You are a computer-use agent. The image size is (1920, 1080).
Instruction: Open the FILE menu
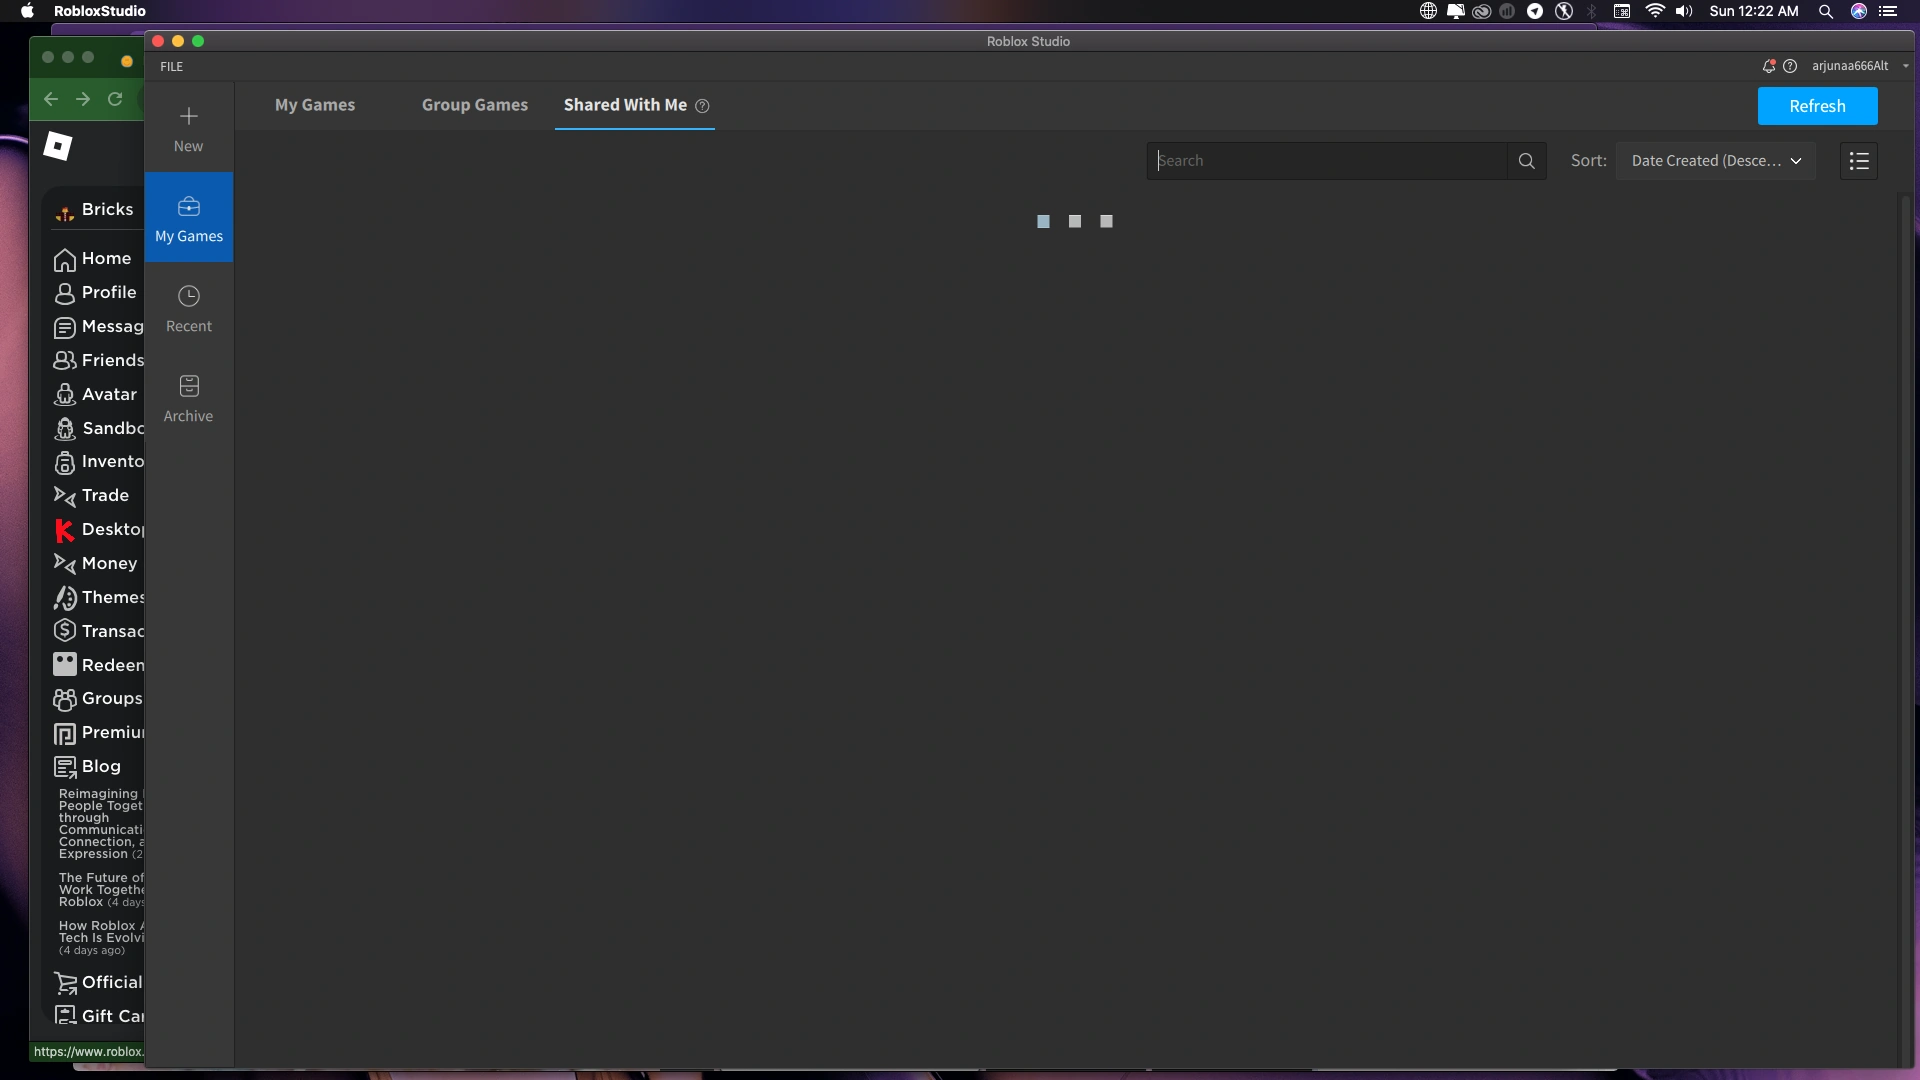[172, 67]
